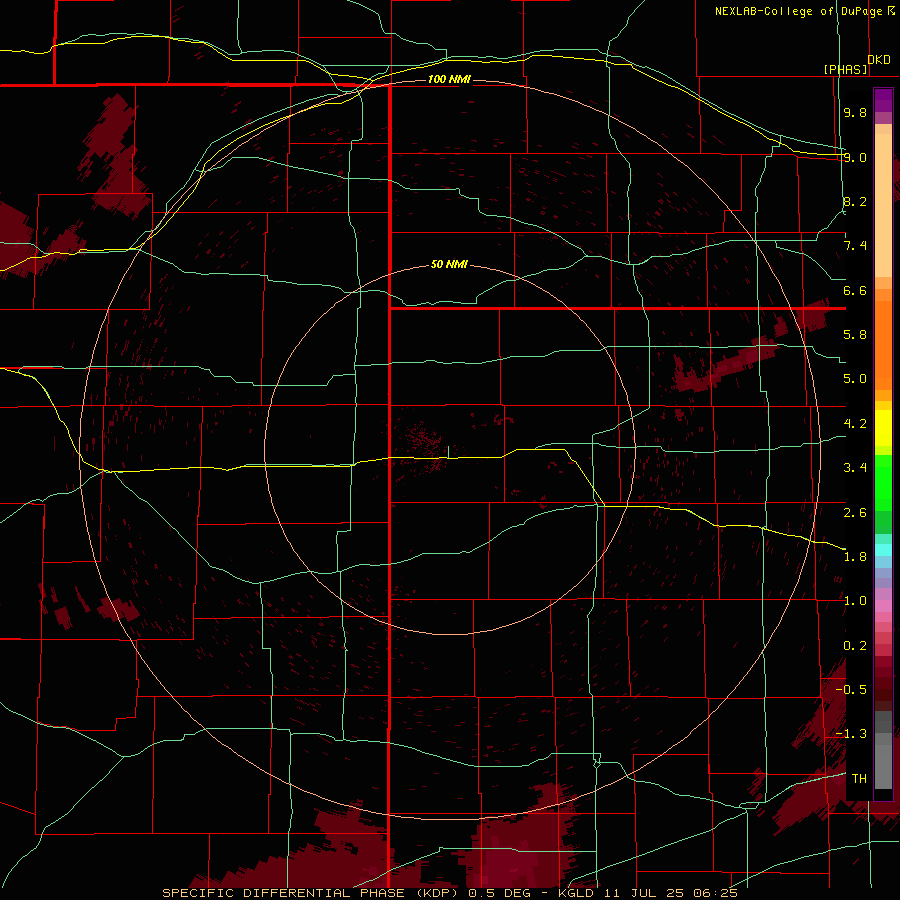
Task: Click the 5.0 scale value
Action: (x=855, y=379)
